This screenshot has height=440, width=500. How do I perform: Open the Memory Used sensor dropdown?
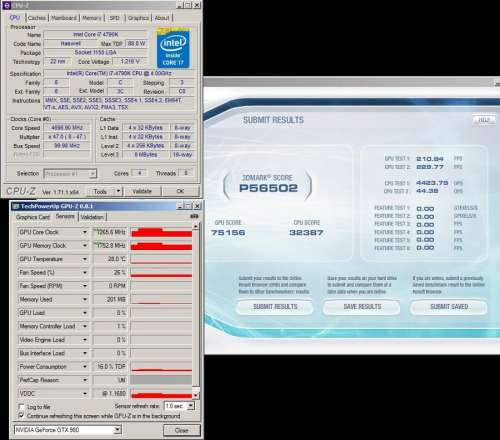pos(85,299)
